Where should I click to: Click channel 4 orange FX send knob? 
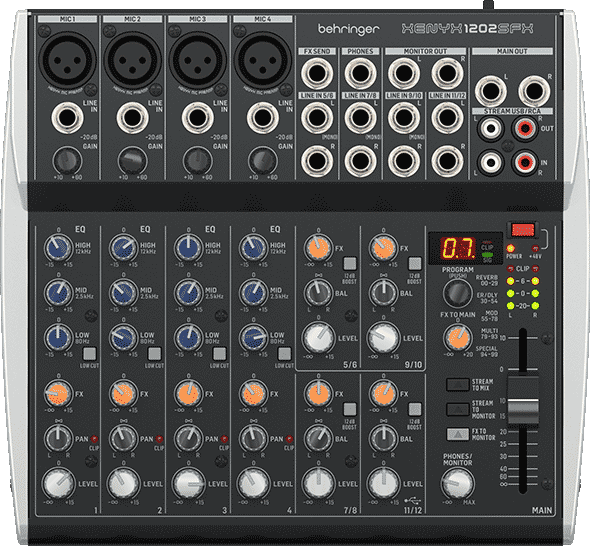click(x=254, y=394)
